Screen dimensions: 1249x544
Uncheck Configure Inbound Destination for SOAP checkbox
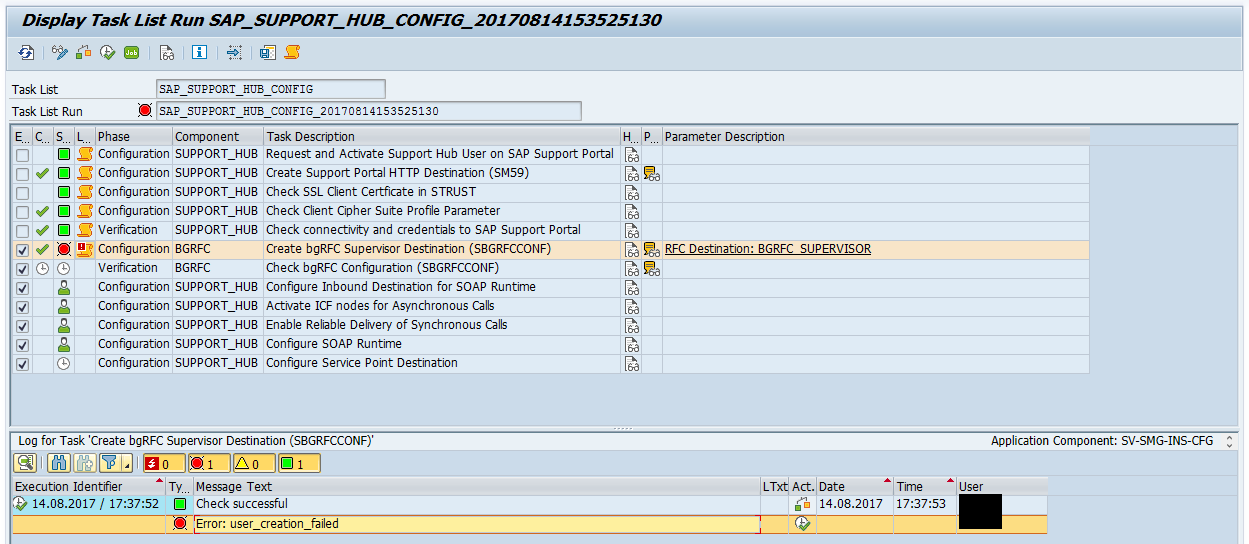[22, 288]
